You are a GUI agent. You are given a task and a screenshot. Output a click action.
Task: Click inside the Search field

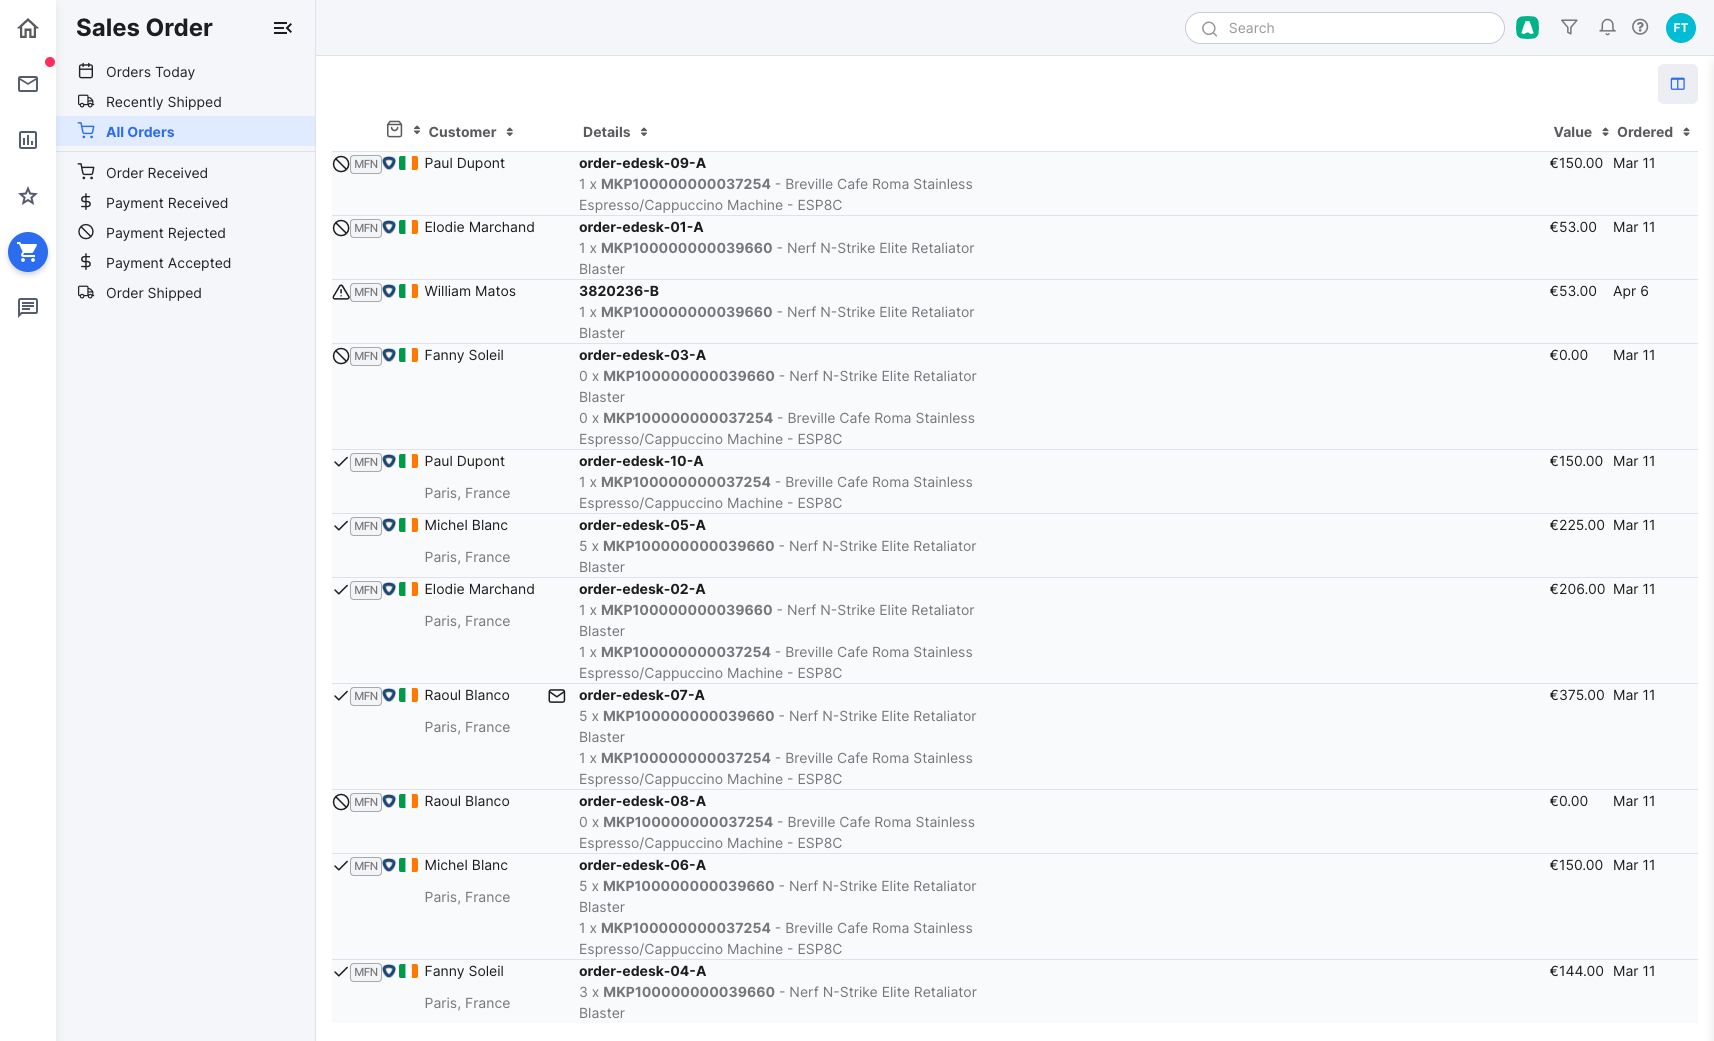(x=1345, y=28)
